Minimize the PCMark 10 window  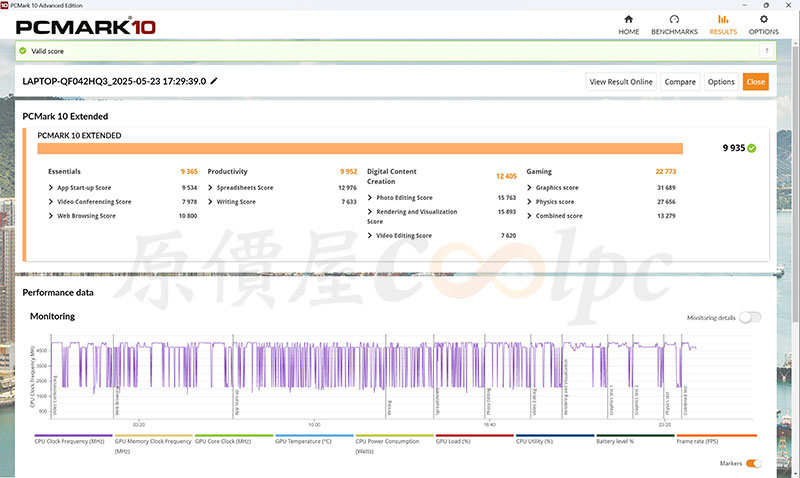[x=745, y=5]
